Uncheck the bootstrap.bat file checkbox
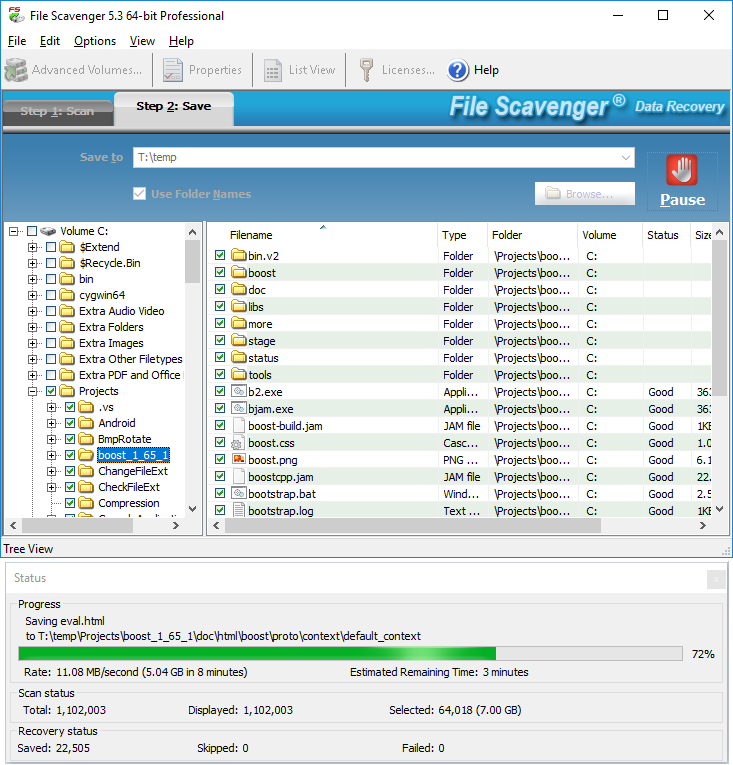The width and height of the screenshot is (733, 765). click(x=221, y=494)
